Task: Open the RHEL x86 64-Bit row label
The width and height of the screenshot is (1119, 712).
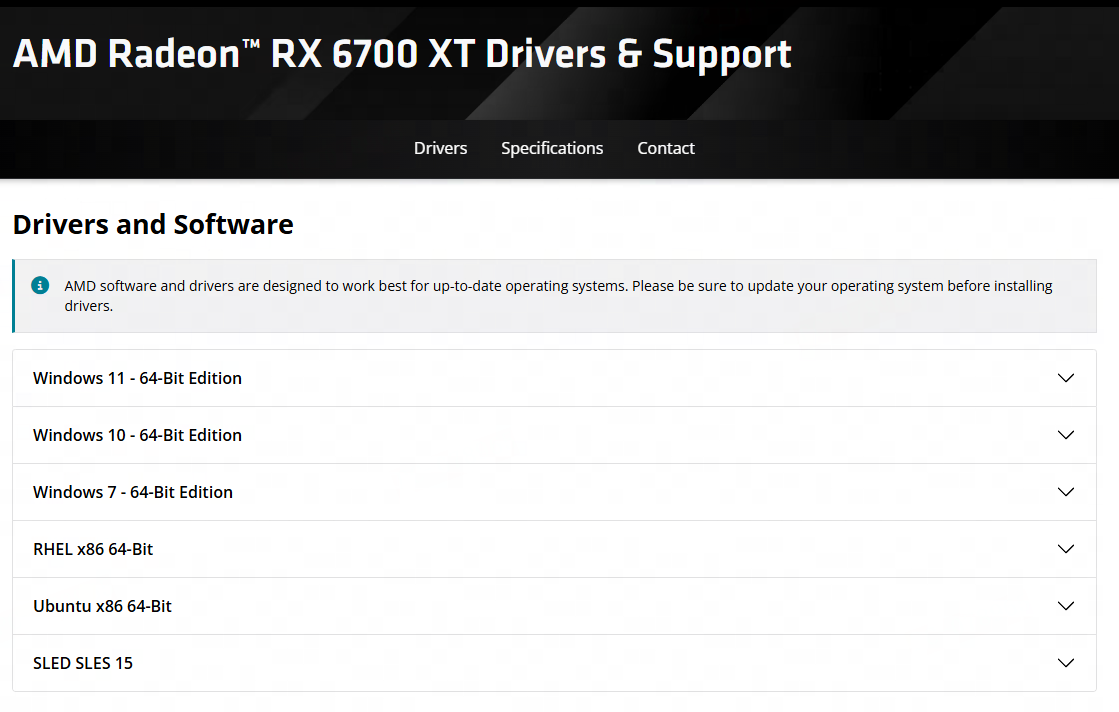Action: tap(93, 549)
